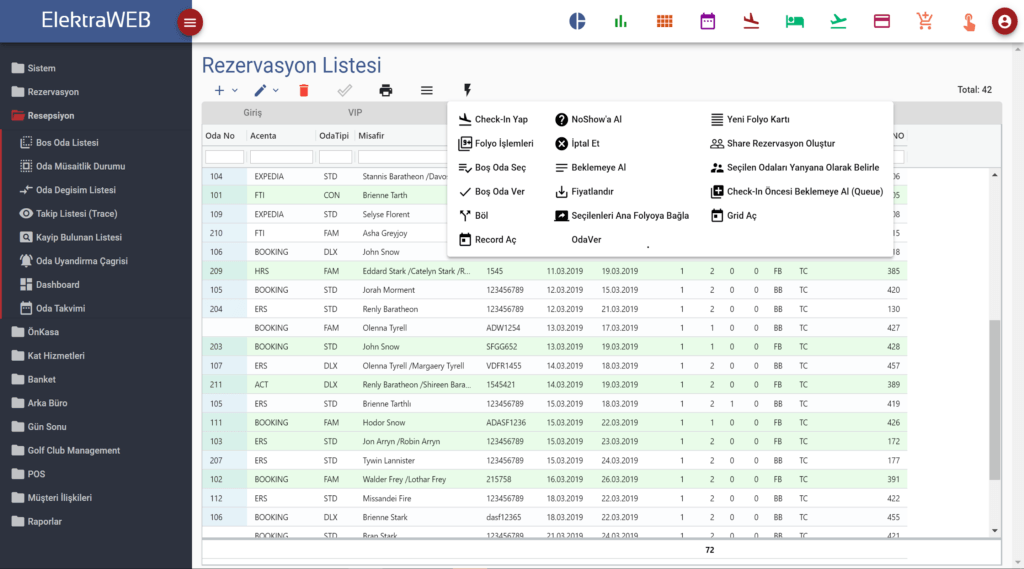Click the Acenta filter input field

tap(281, 157)
